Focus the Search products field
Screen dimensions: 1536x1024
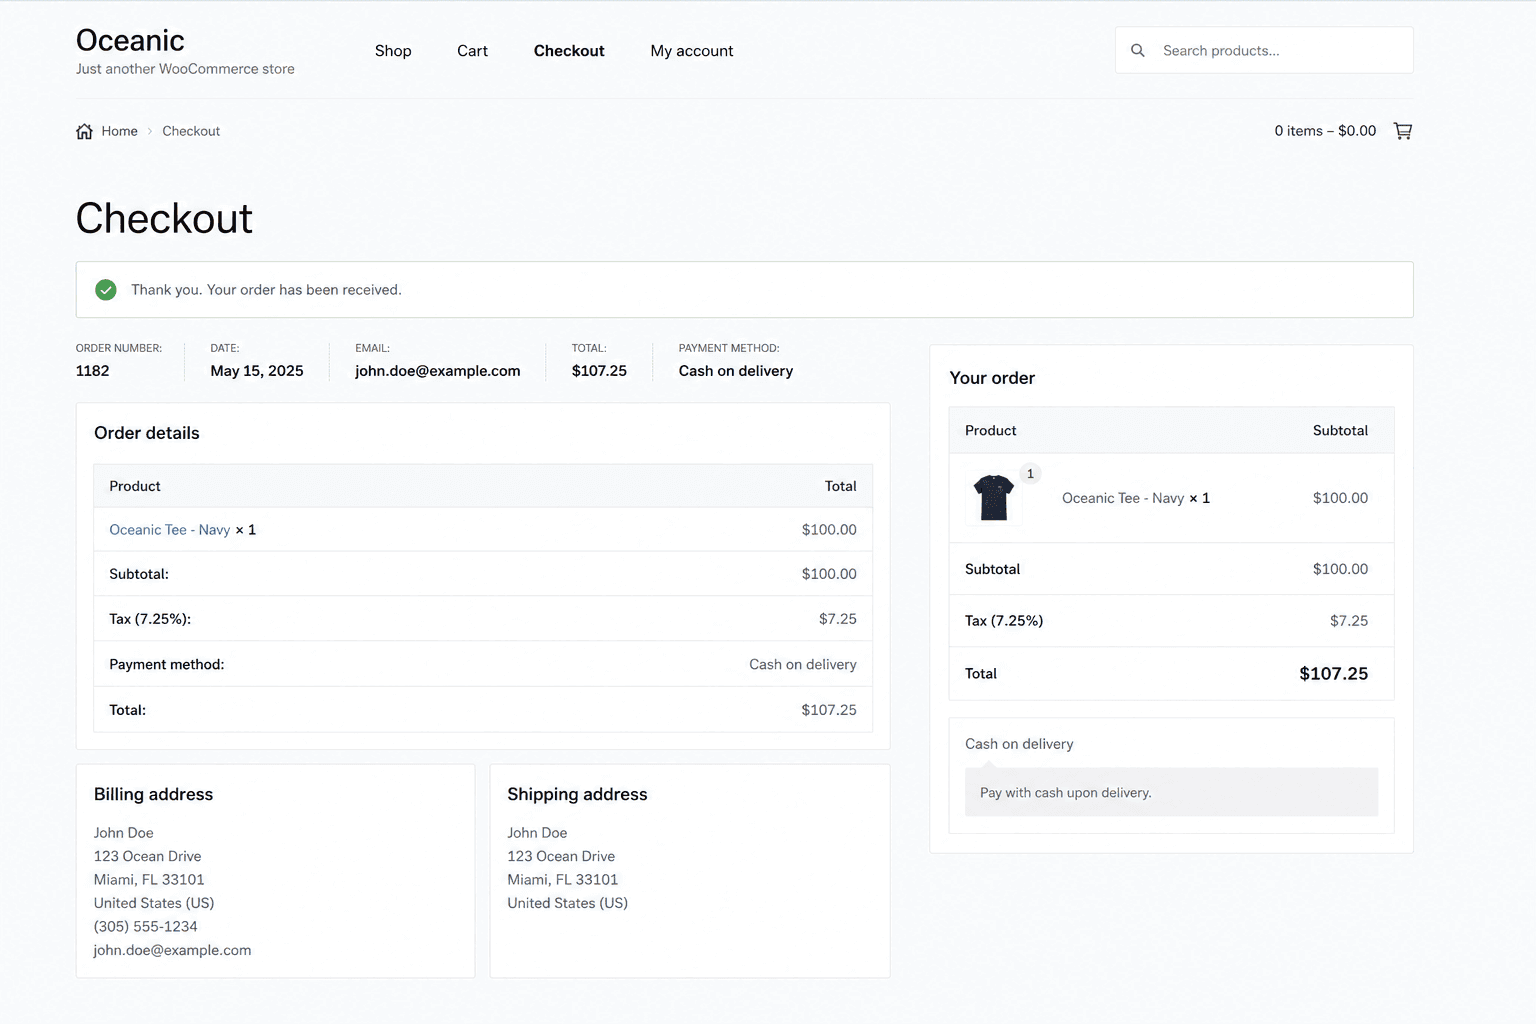pos(1264,50)
